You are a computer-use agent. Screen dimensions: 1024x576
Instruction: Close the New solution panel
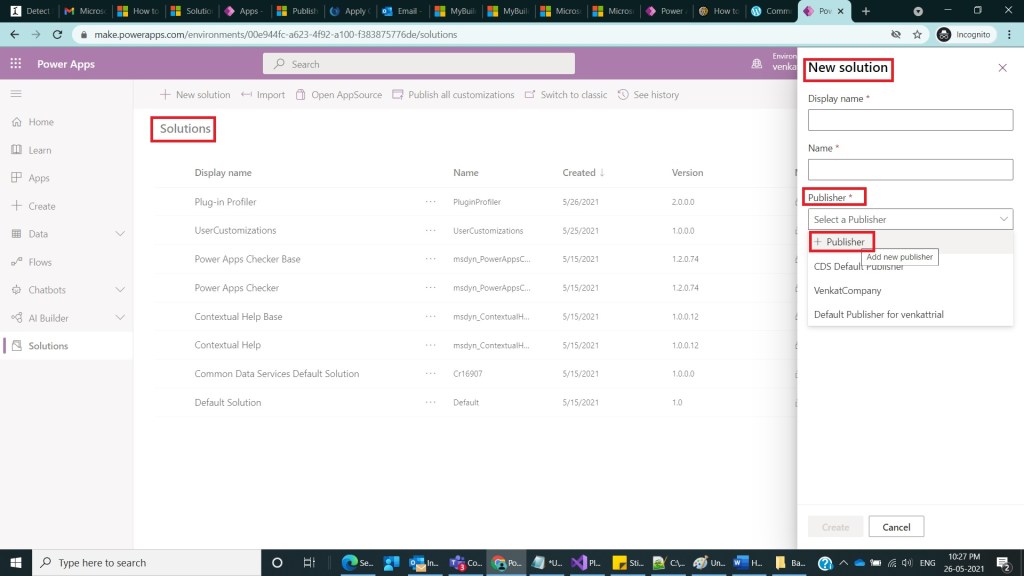pos(1002,68)
